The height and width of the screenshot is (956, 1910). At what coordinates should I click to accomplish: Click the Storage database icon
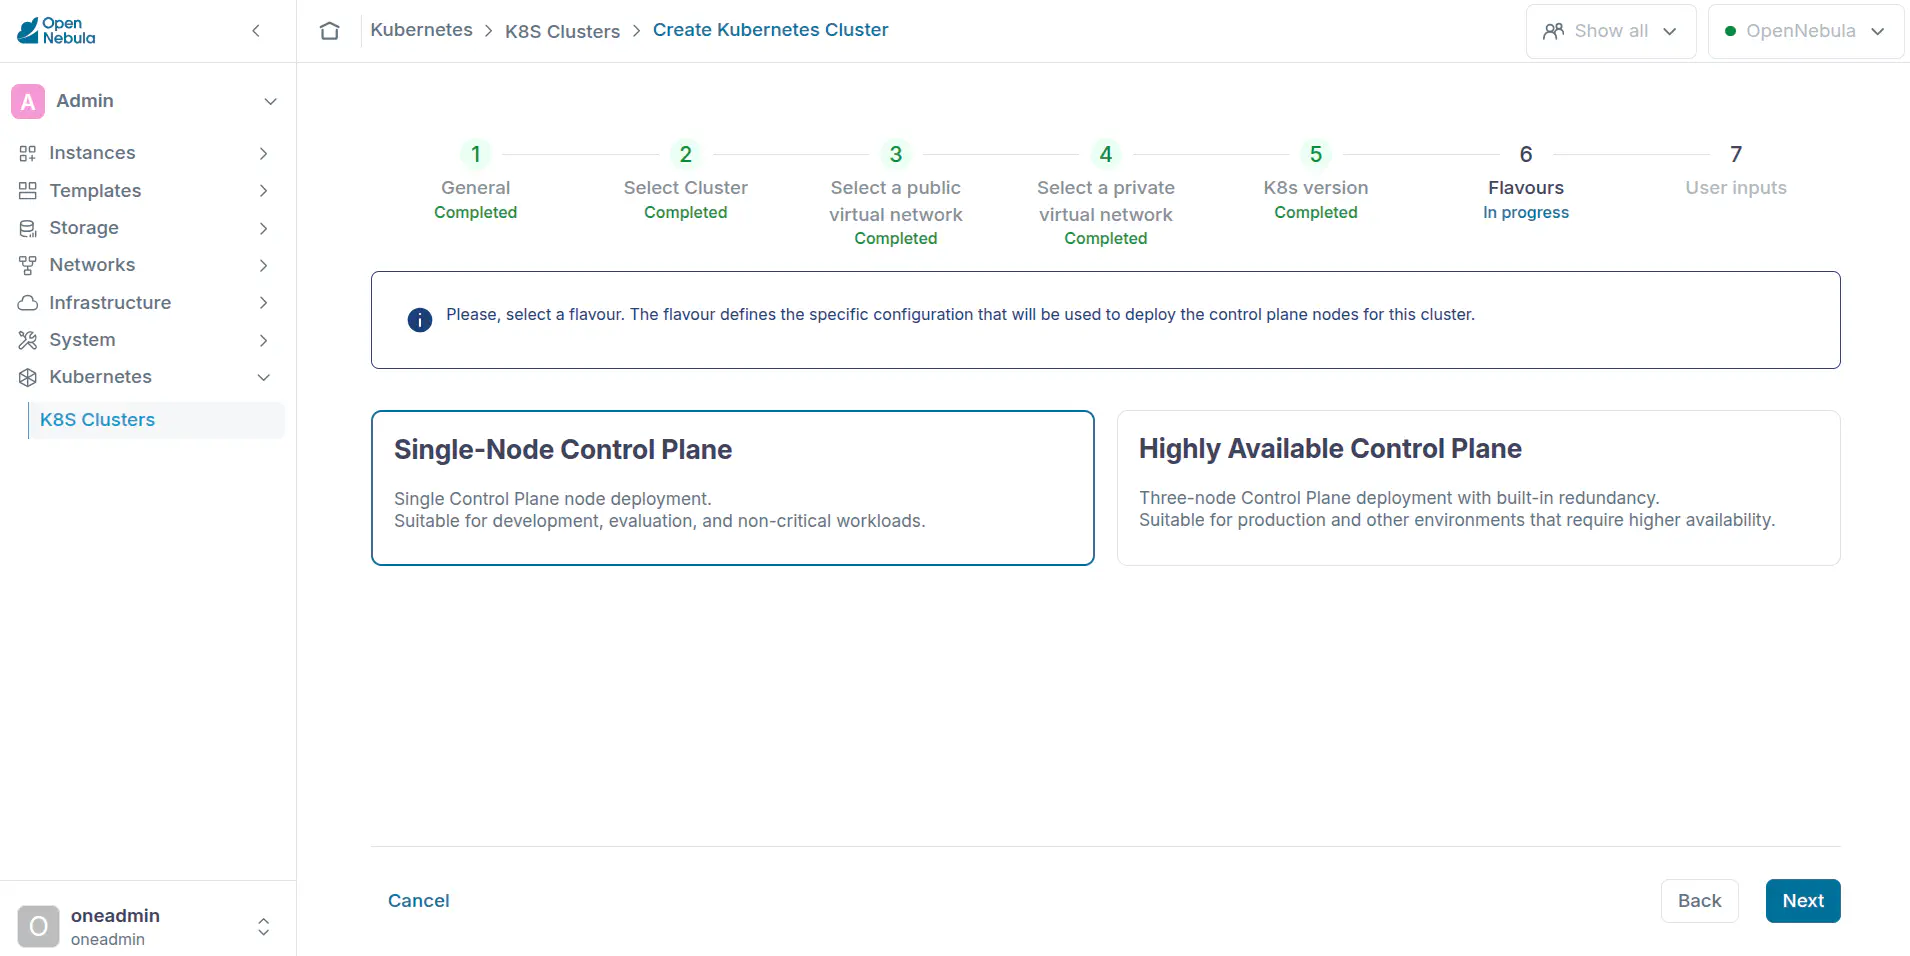pyautogui.click(x=28, y=228)
